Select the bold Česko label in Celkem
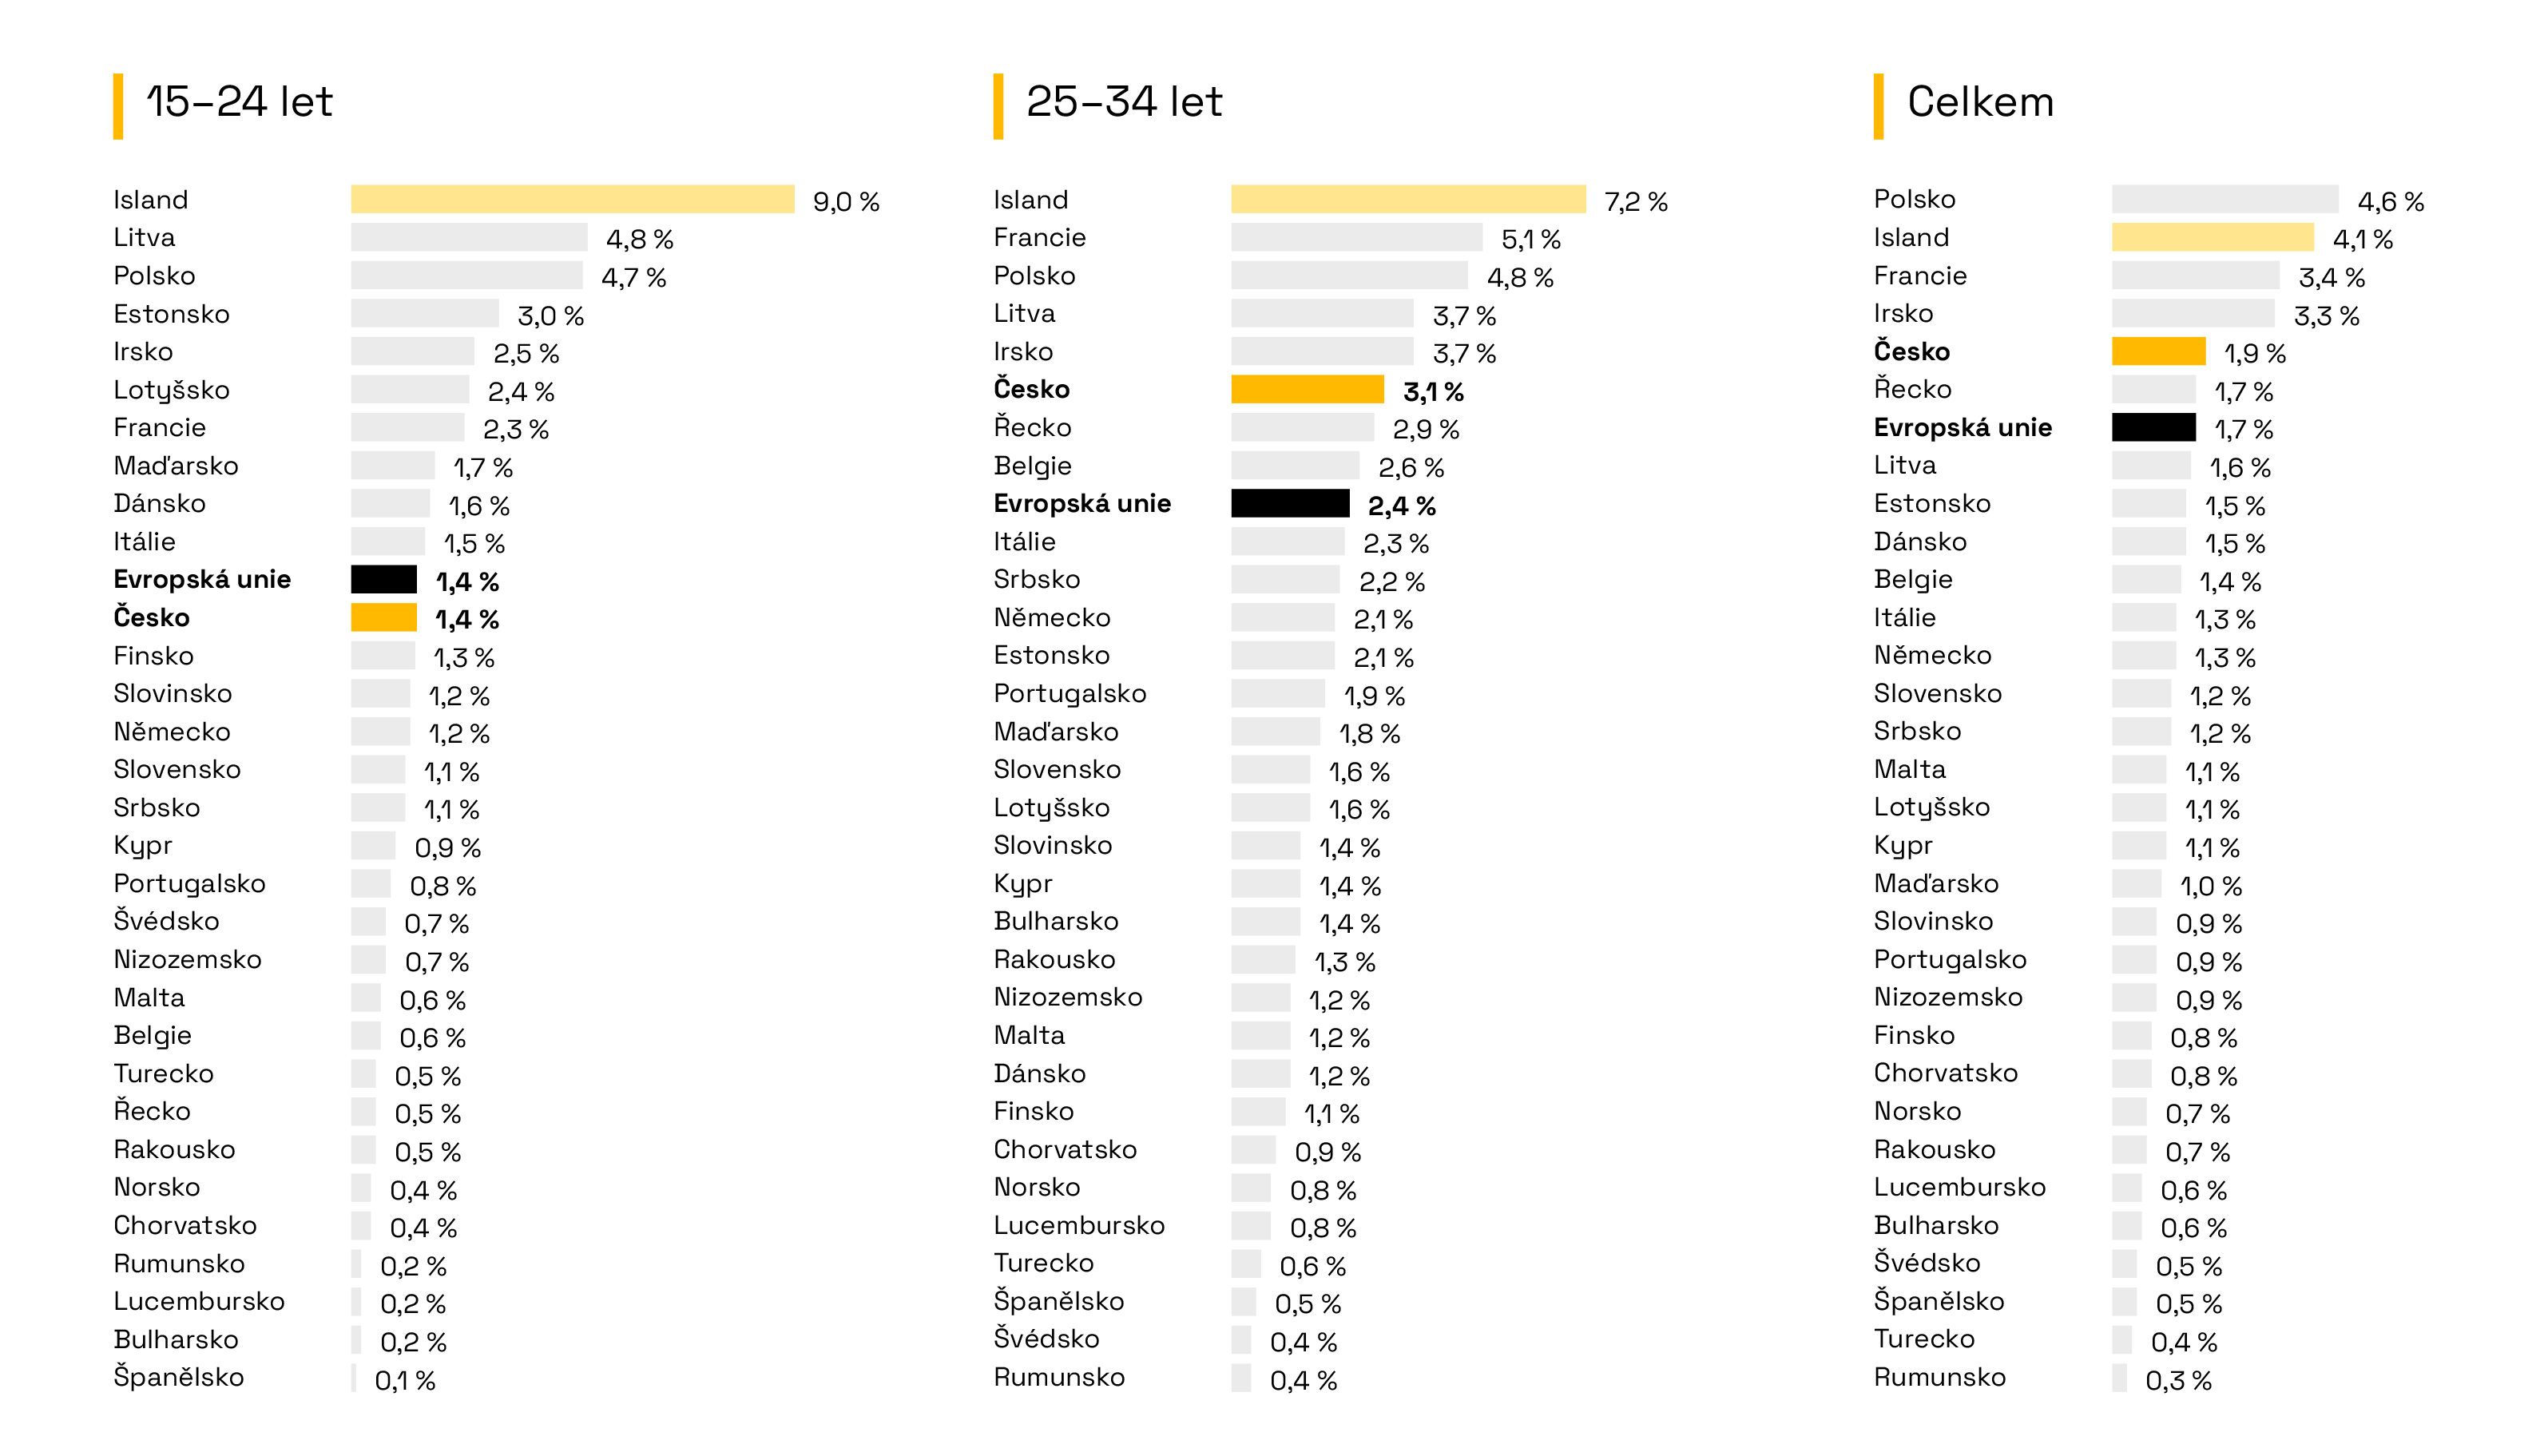The height and width of the screenshot is (1456, 2540). (1911, 352)
